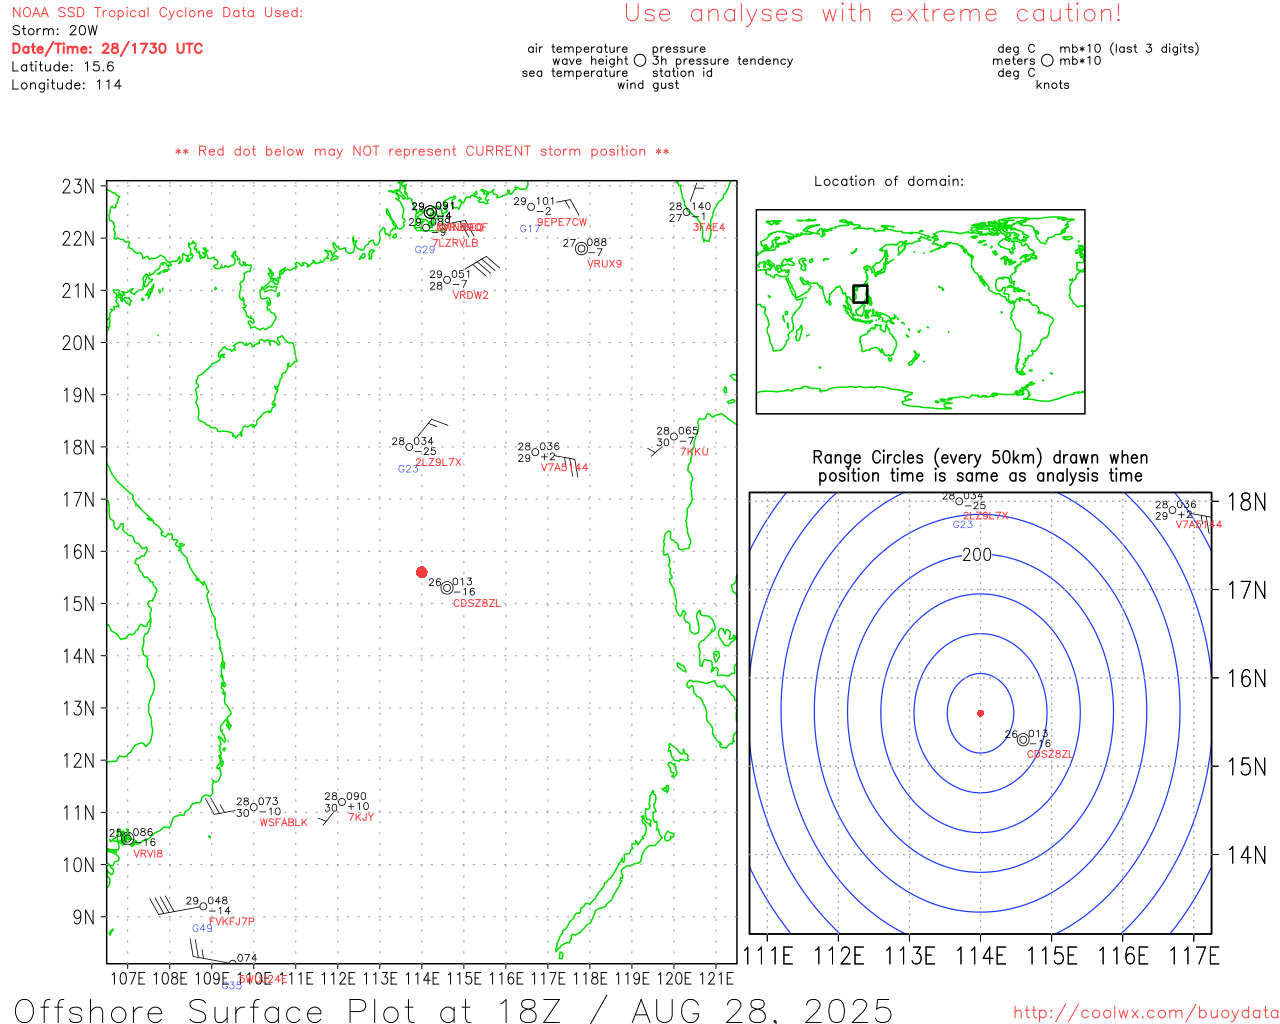Click the station circle above 9EPE7CW

[x=532, y=207]
